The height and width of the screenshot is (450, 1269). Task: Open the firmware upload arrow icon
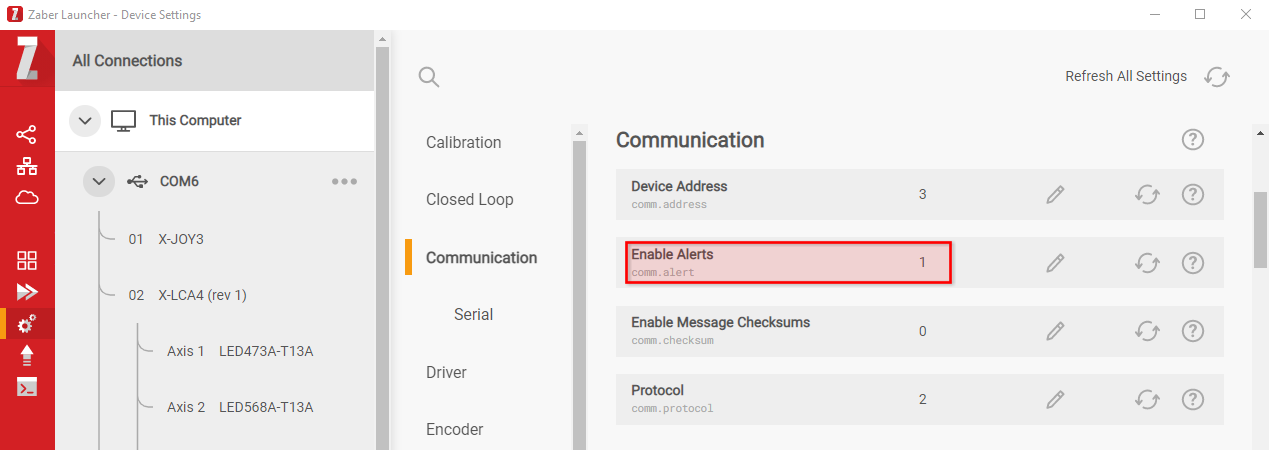[27, 355]
